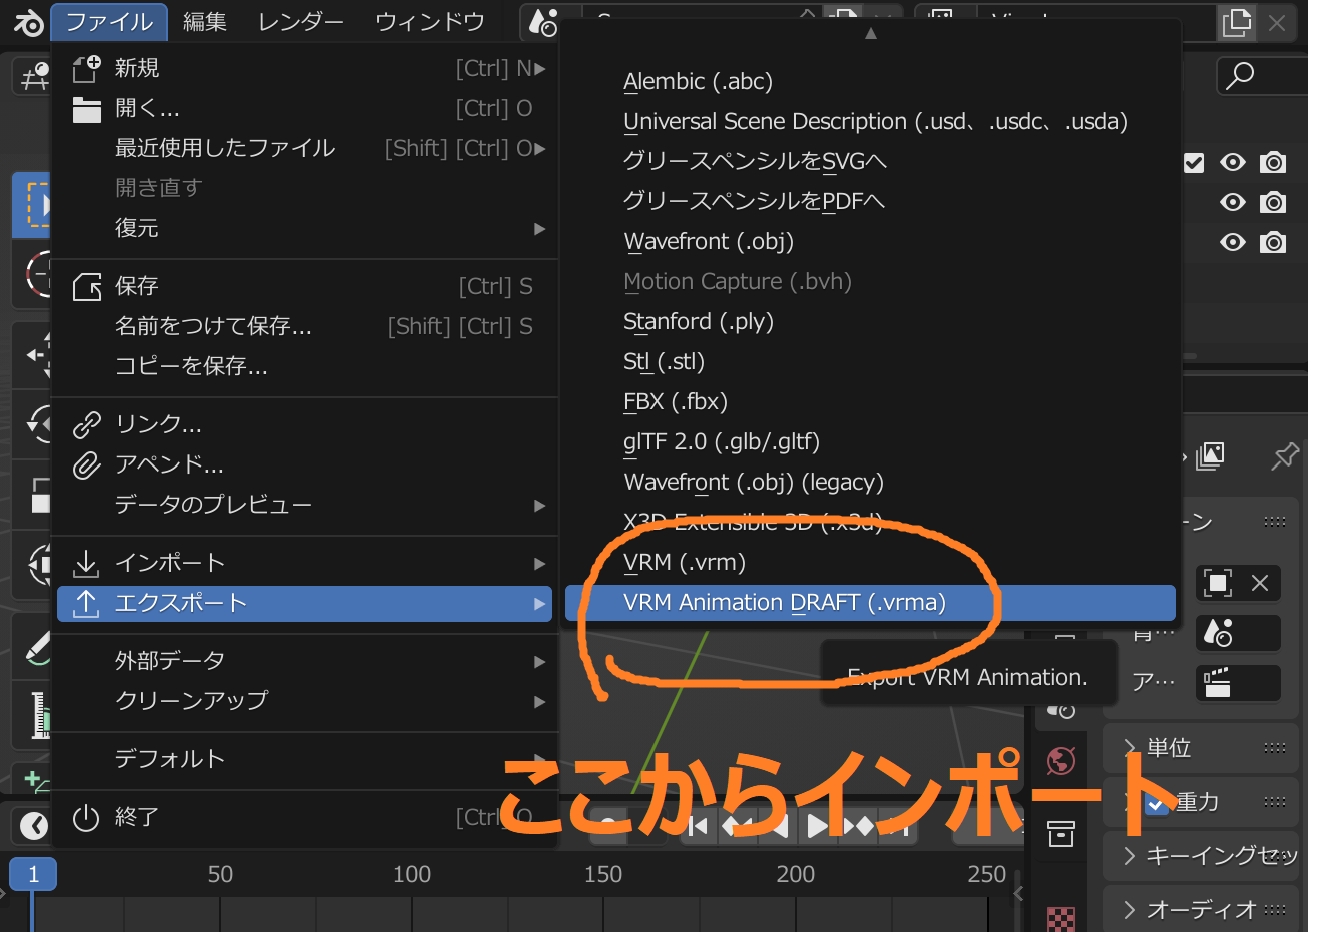Expand the キーイングセット panel
This screenshot has height=936, width=1320.
(1200, 855)
